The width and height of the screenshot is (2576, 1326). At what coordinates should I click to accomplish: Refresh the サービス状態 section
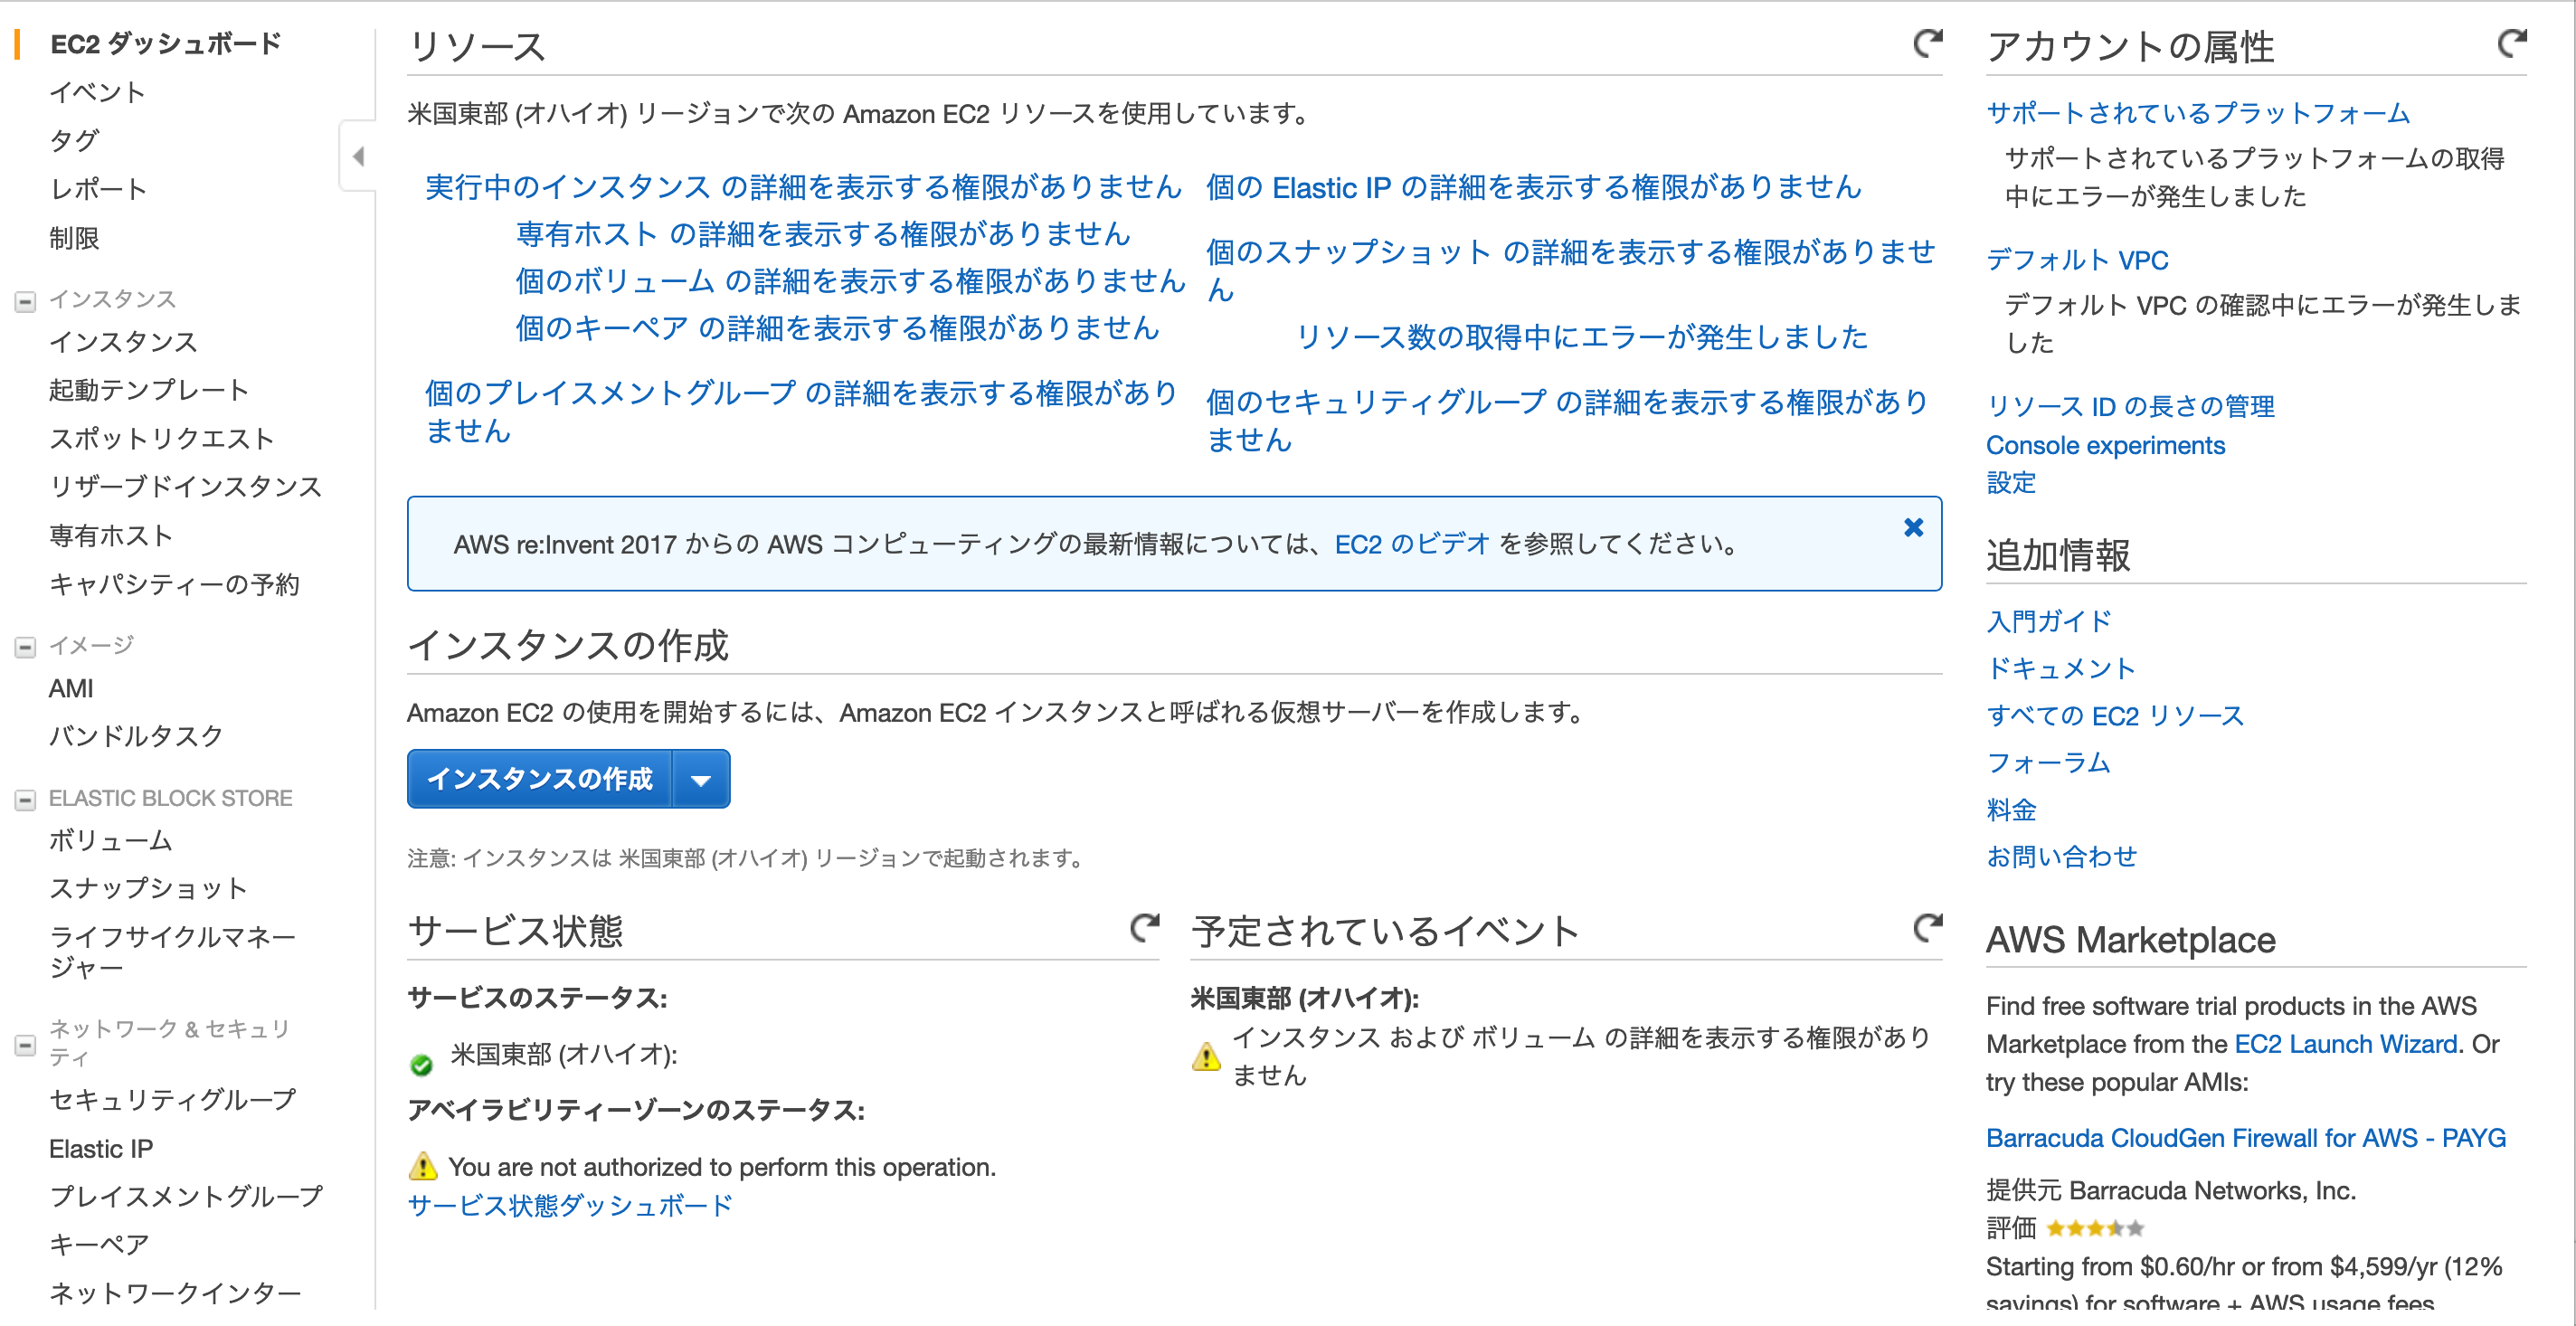pos(1144,928)
